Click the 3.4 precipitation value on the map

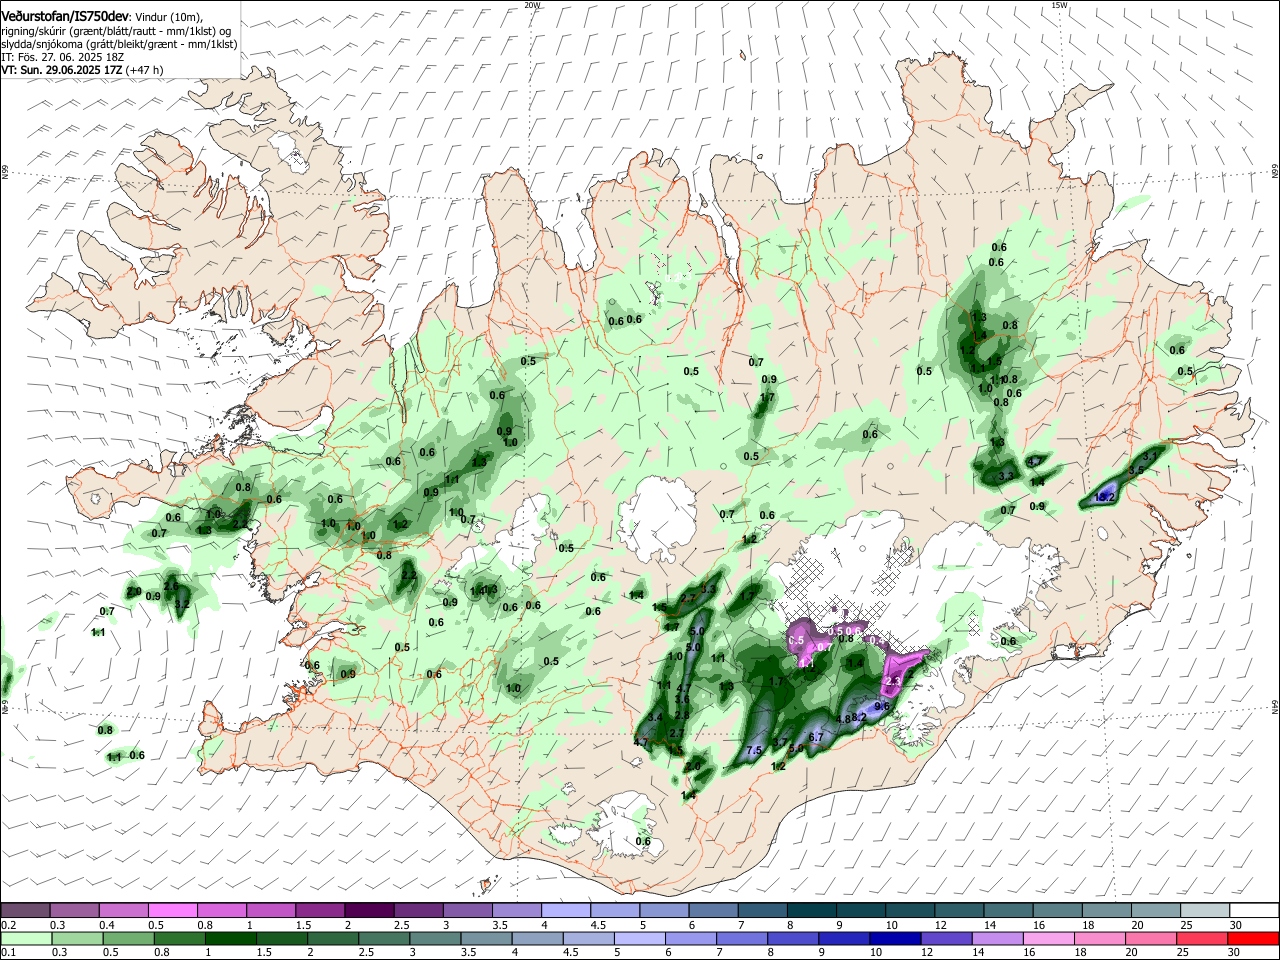pyautogui.click(x=656, y=717)
